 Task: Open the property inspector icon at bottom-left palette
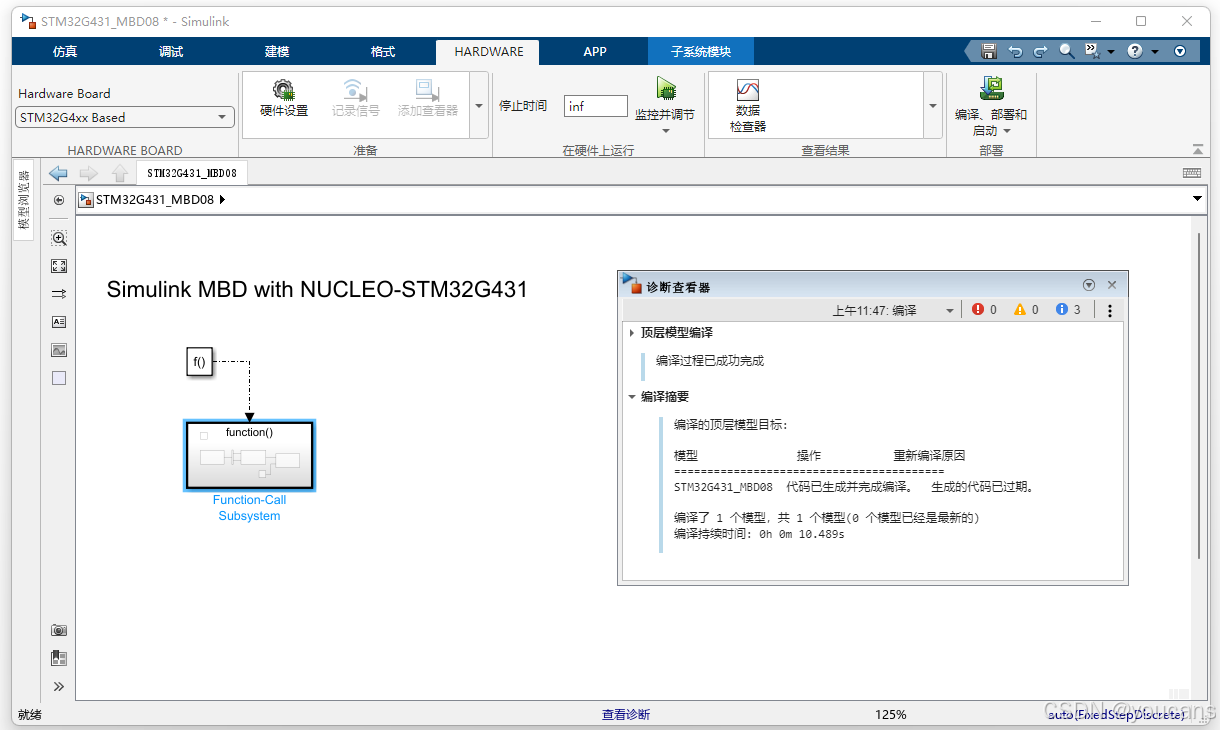[59, 658]
